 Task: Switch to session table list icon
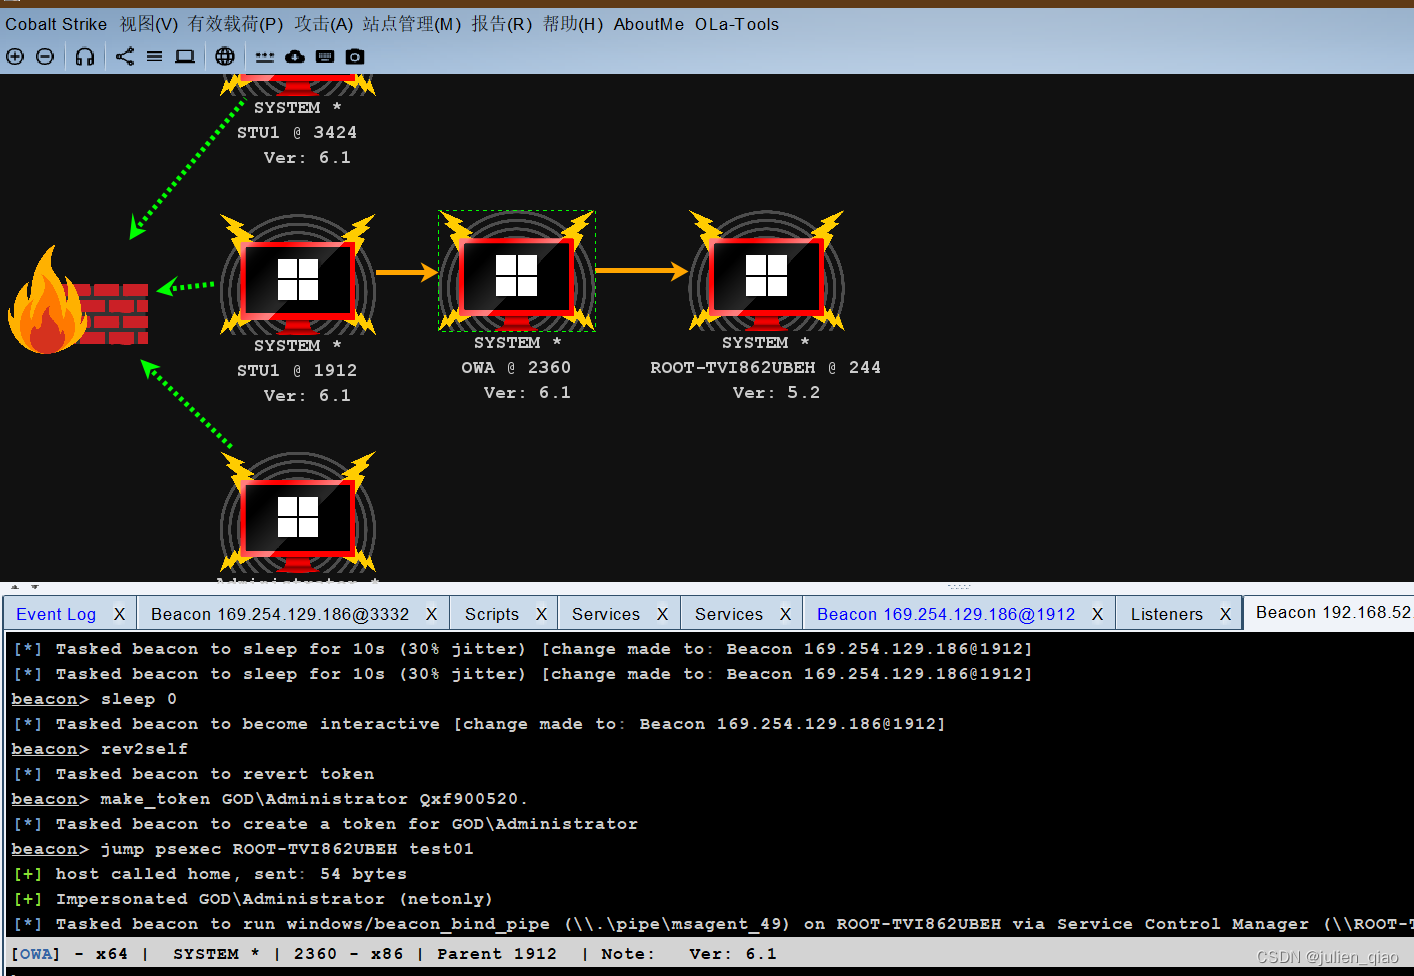point(154,57)
